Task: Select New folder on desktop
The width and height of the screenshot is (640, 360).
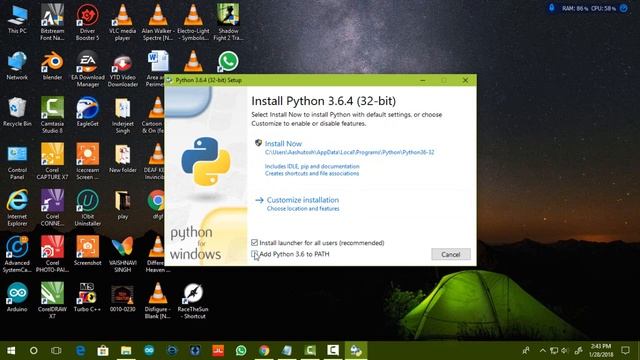Action: click(122, 158)
